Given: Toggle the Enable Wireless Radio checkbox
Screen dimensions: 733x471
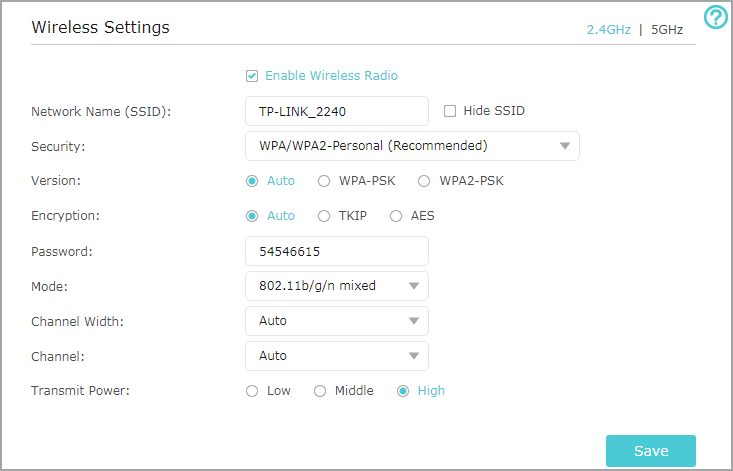Looking at the screenshot, I should pos(252,75).
